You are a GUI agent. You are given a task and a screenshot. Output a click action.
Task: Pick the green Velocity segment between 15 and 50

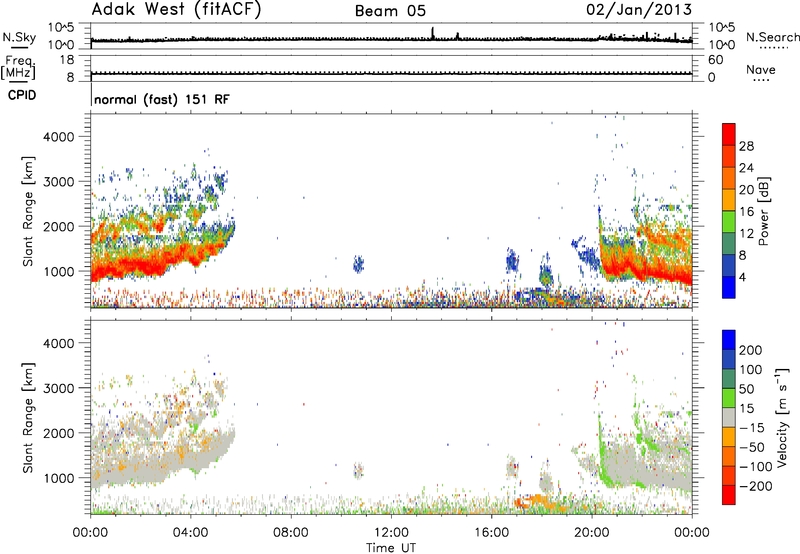(x=729, y=398)
